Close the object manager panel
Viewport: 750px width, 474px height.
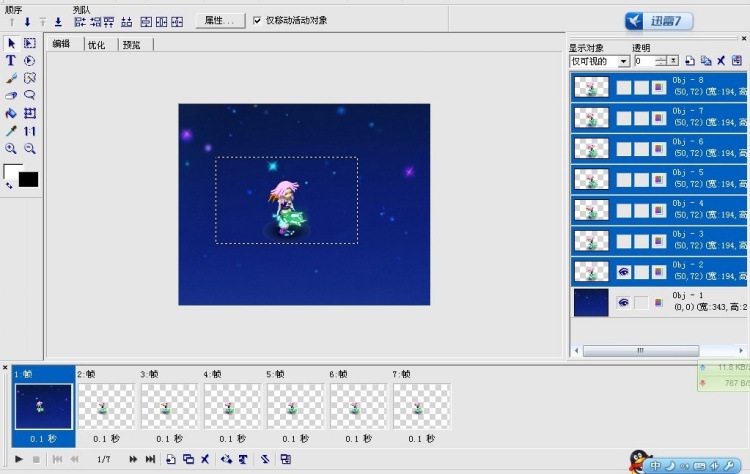click(744, 38)
